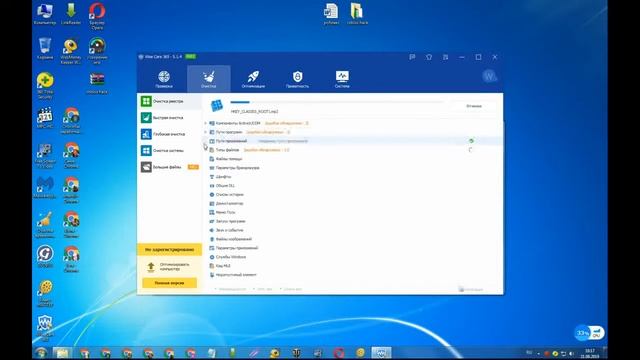
Task: Select the Корзина recycle bin icon
Action: (x=45, y=48)
